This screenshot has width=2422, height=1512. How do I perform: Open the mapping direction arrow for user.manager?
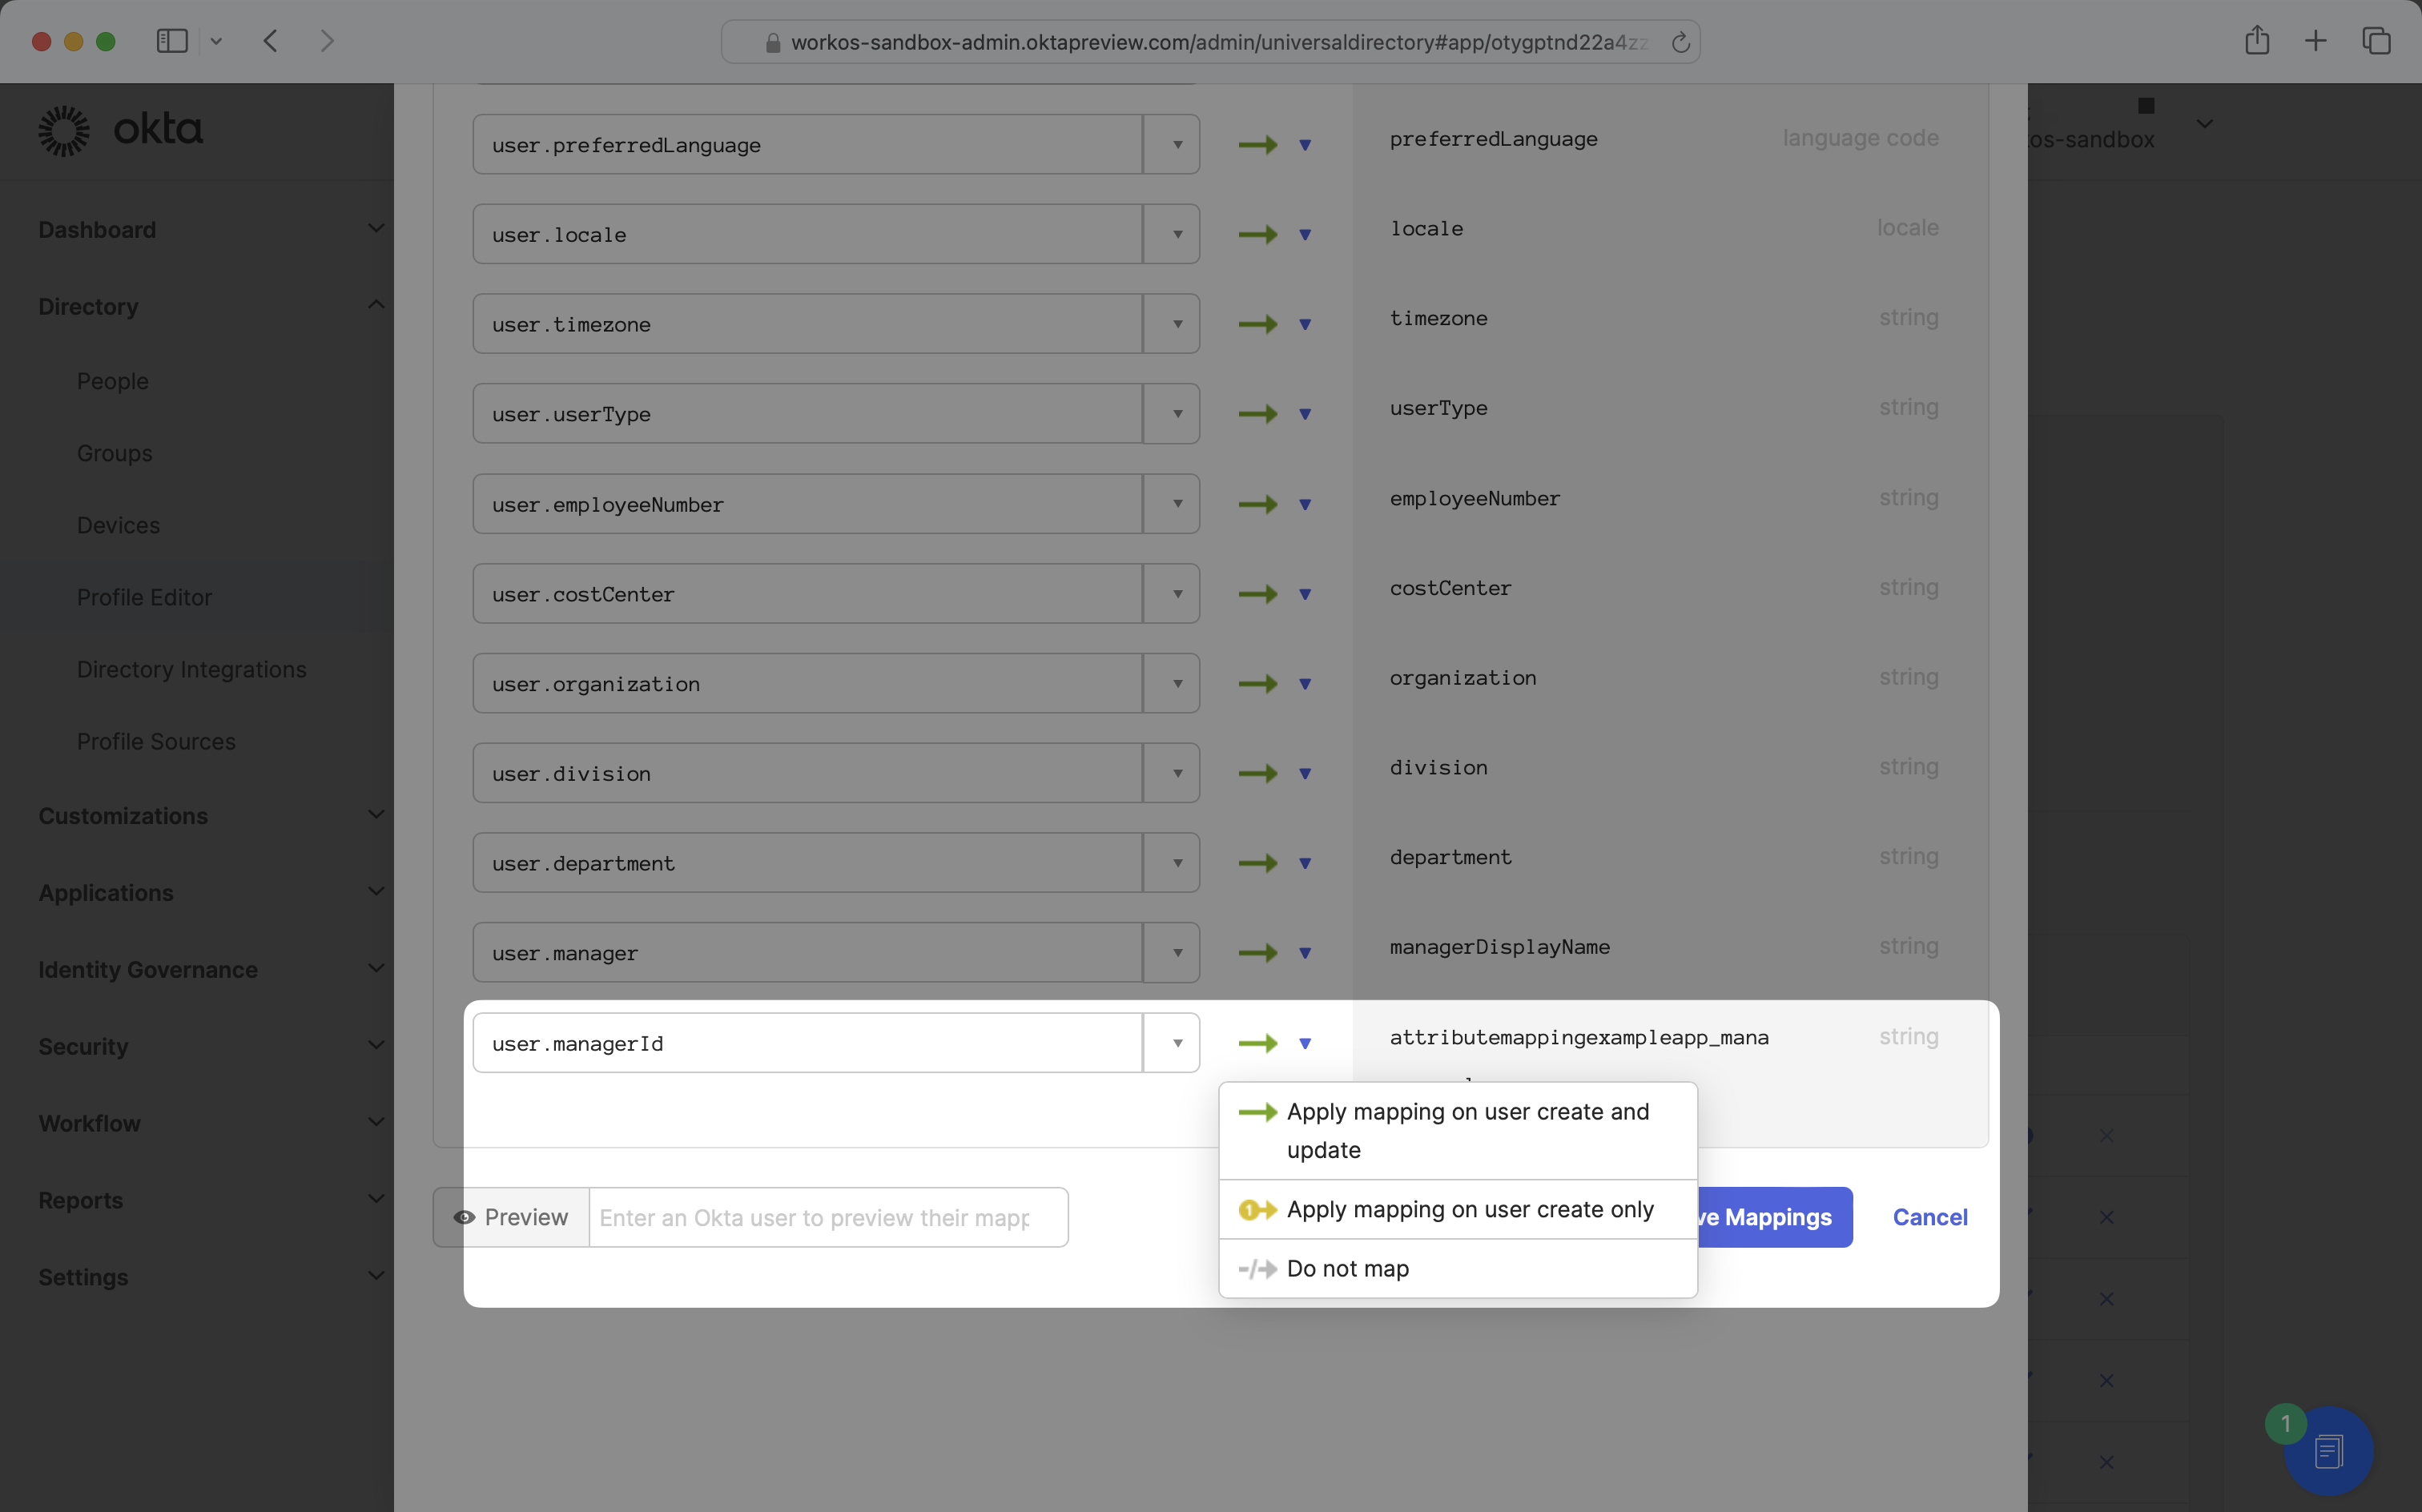(x=1304, y=953)
